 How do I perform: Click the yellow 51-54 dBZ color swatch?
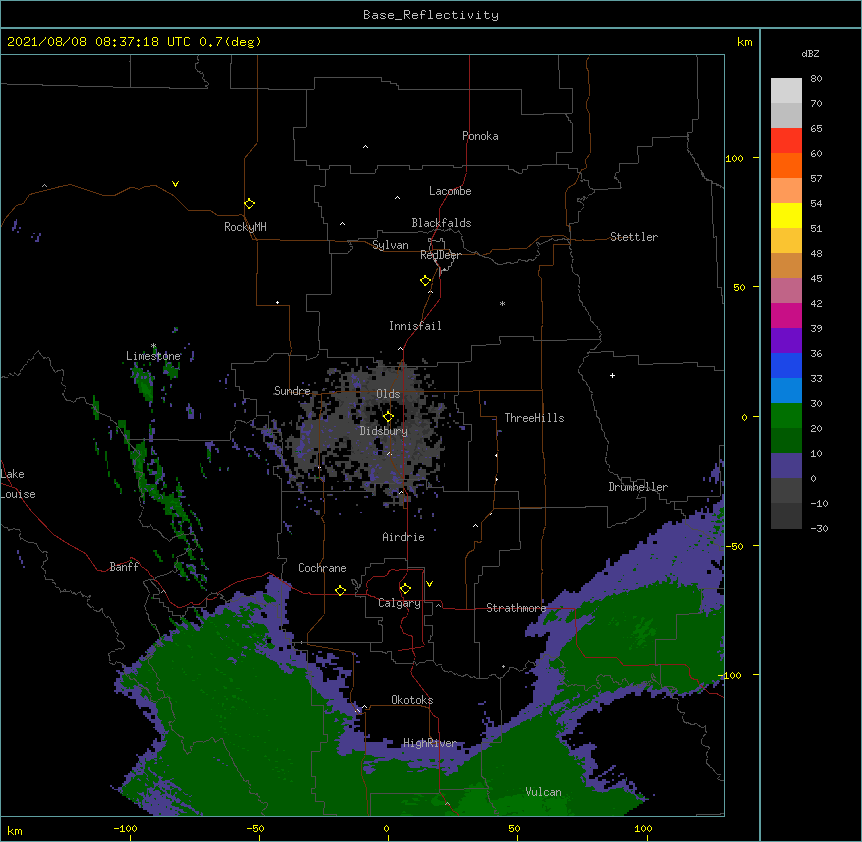[786, 215]
